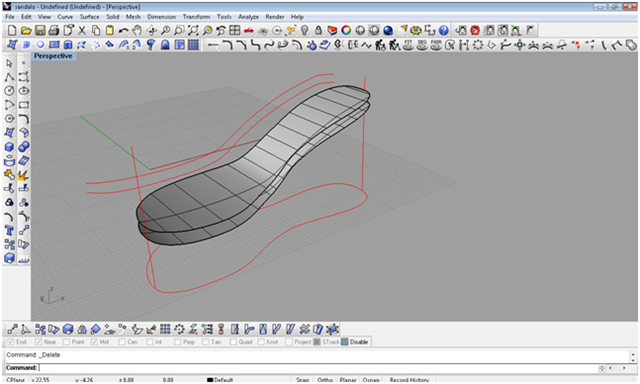Enable the Knot osnap checkbox
Screen dimensions: 640x384
[x=261, y=342]
